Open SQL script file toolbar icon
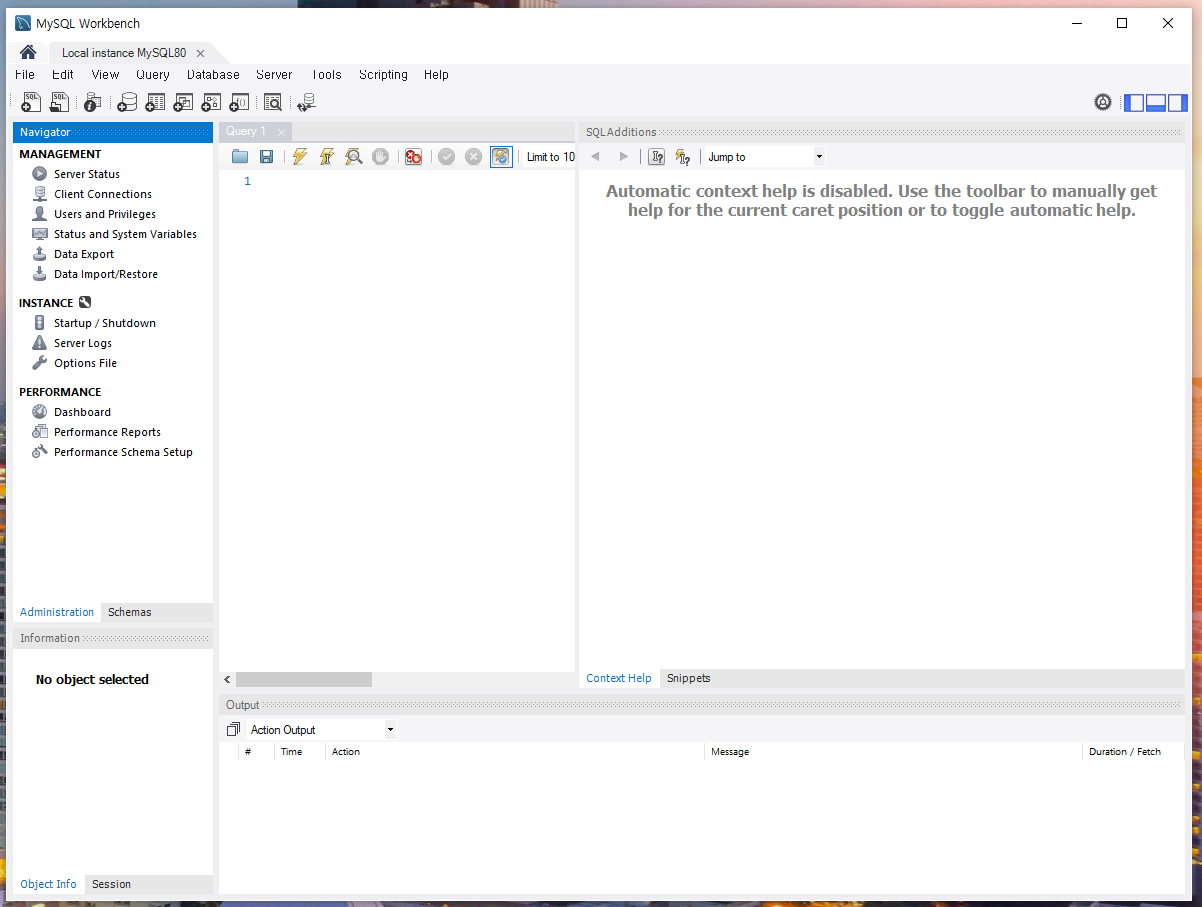This screenshot has height=907, width=1202. pos(60,101)
